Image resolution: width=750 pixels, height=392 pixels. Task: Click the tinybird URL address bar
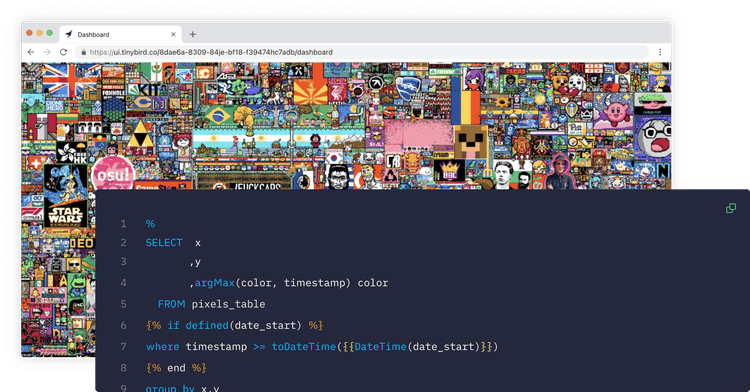[362, 52]
